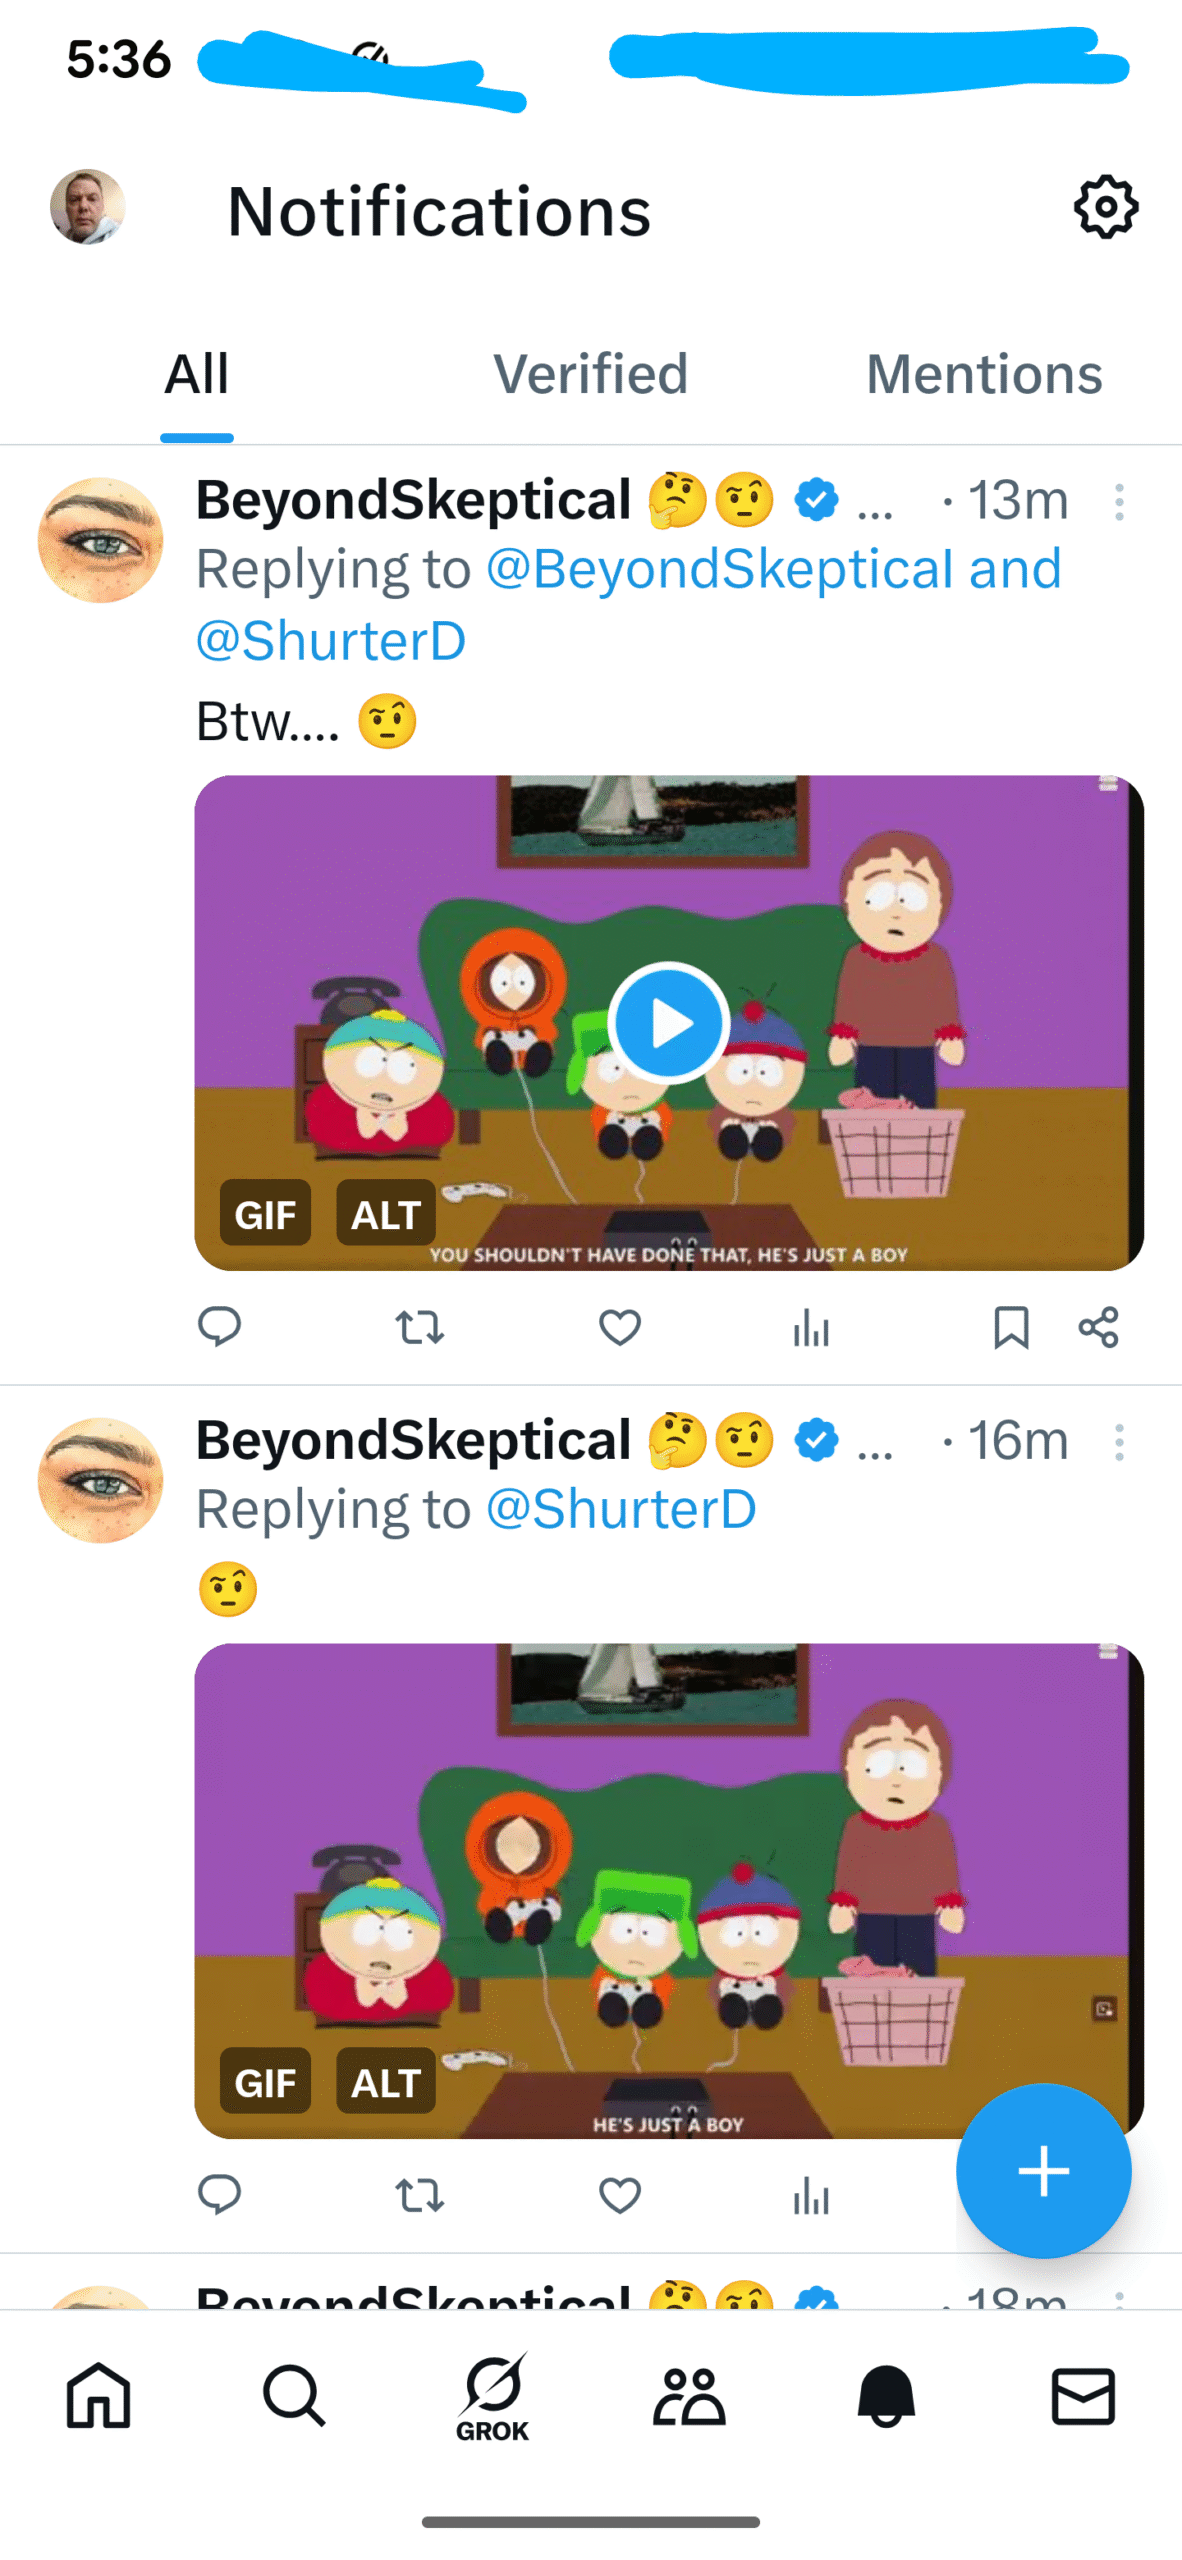Switch to the Mentions tab
This screenshot has width=1182, height=2560.
984,375
